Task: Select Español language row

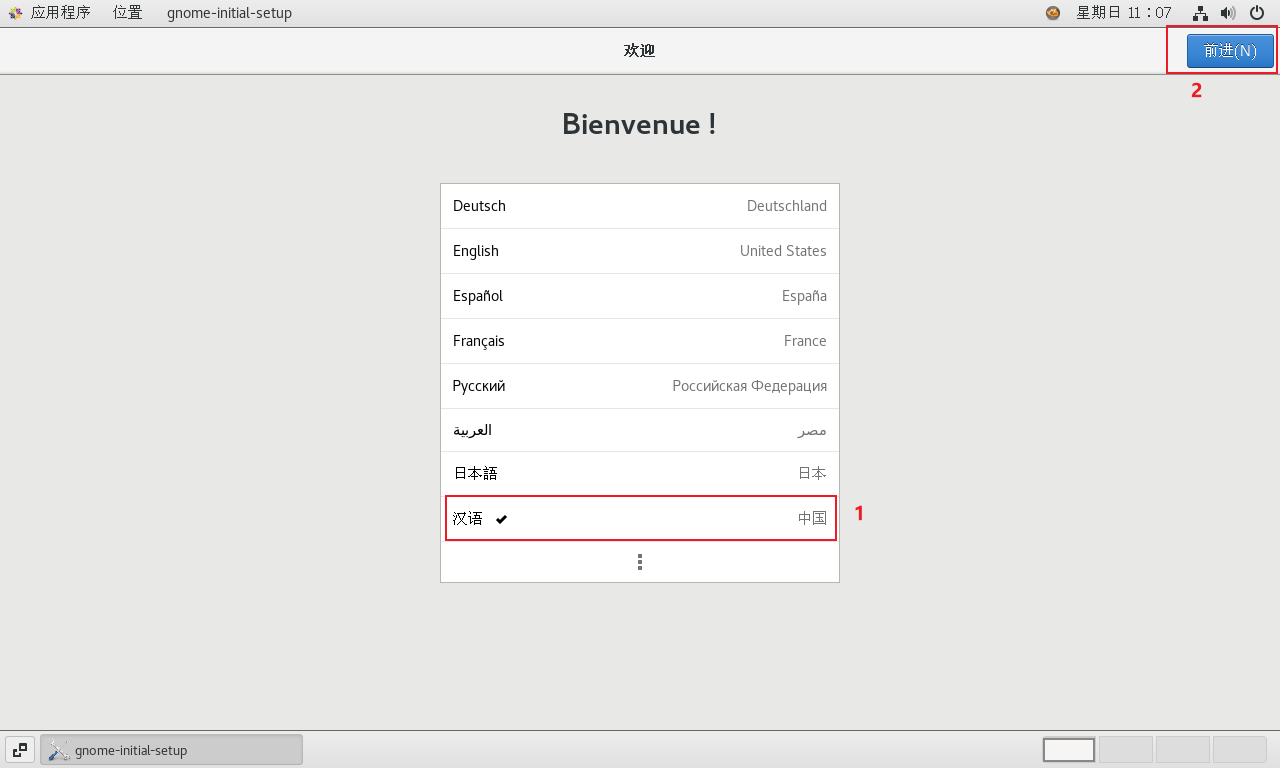Action: pyautogui.click(x=640, y=296)
